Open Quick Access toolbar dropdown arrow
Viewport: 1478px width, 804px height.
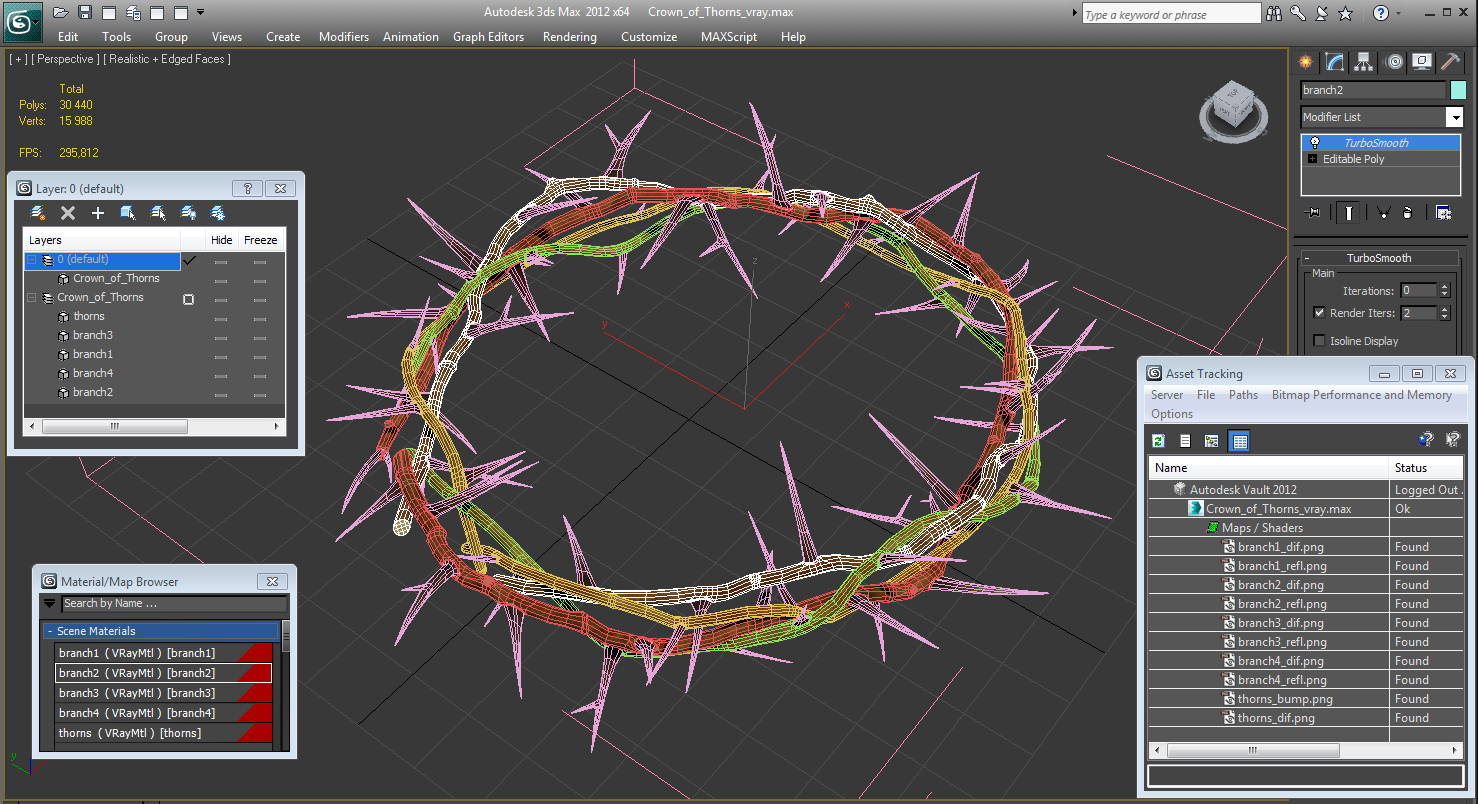pos(200,13)
